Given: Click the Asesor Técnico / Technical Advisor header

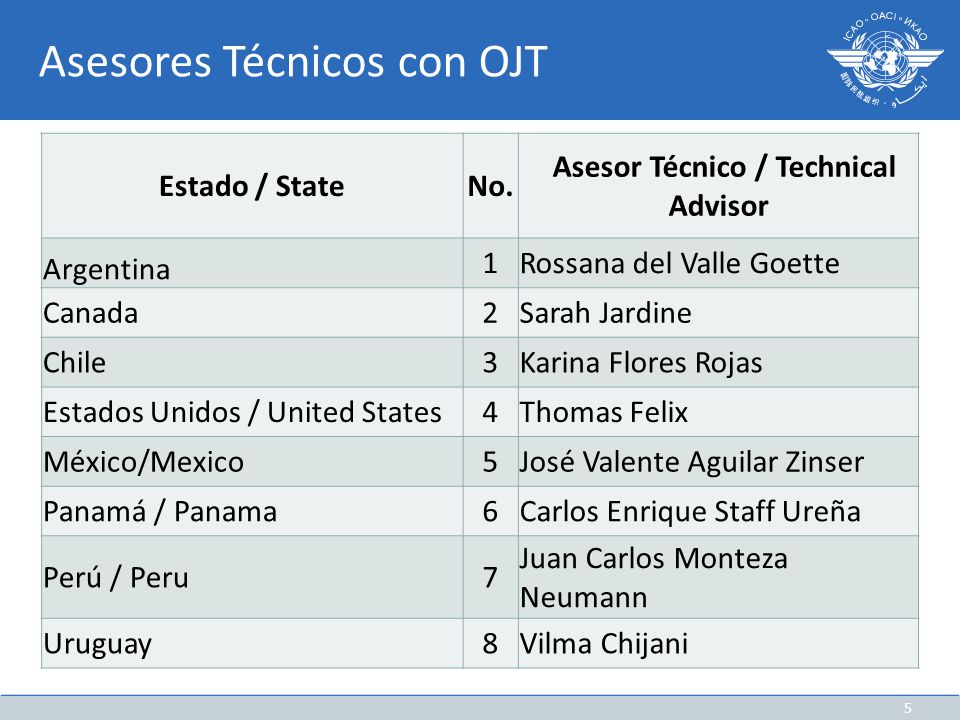Looking at the screenshot, I should coord(718,186).
